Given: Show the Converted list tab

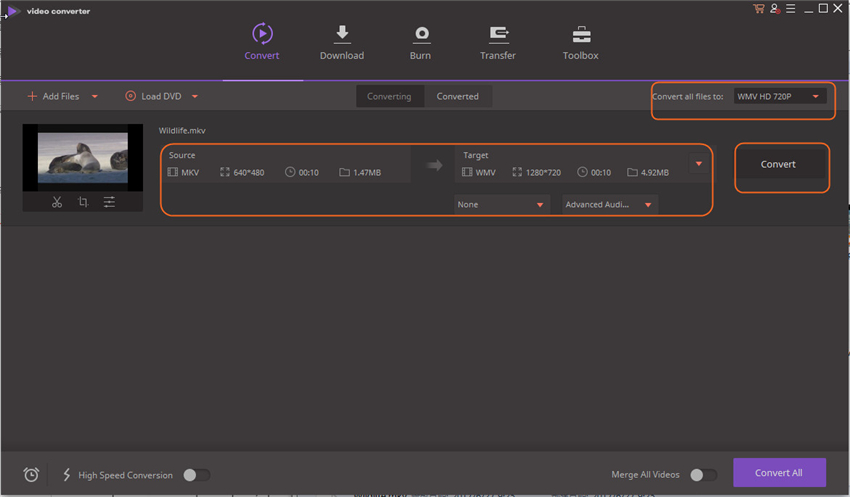Looking at the screenshot, I should pos(458,96).
